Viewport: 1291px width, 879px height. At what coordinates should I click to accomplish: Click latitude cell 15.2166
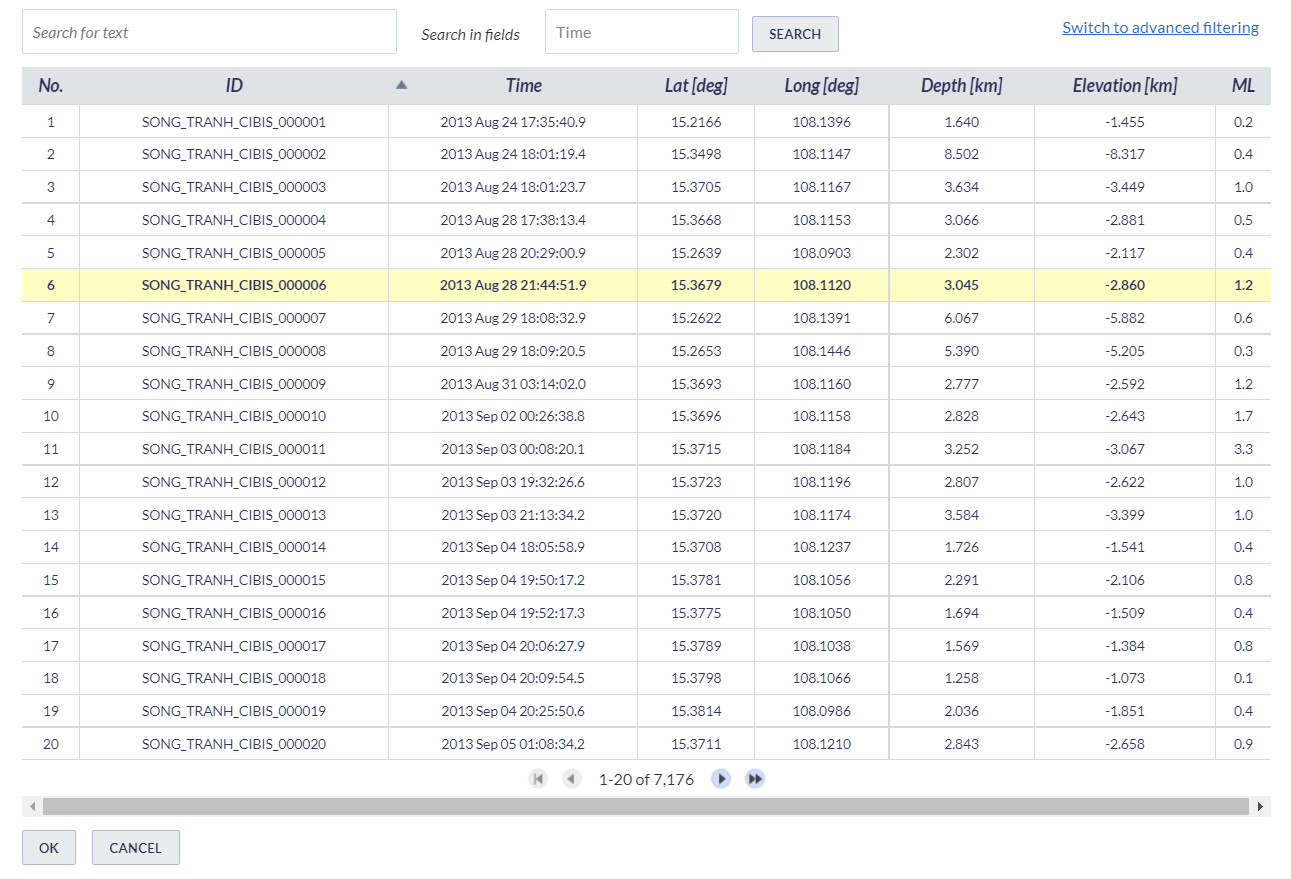(696, 122)
